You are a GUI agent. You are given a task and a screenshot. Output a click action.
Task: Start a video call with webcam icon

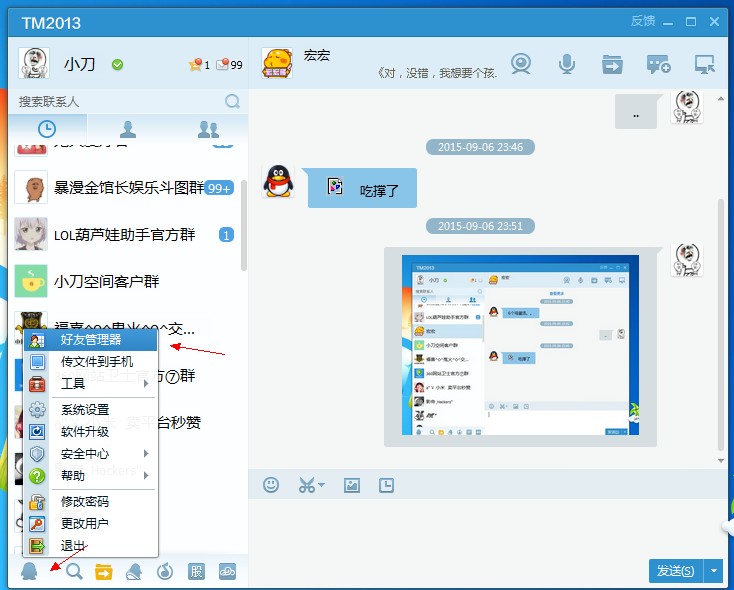(x=521, y=64)
